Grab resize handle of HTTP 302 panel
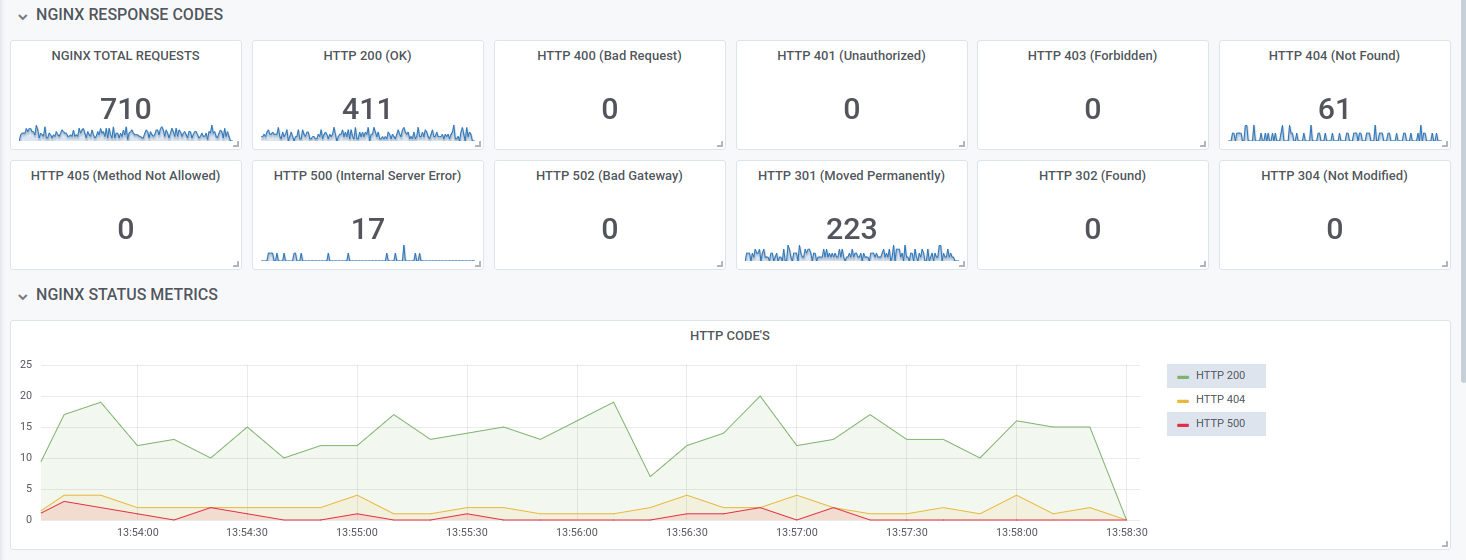The width and height of the screenshot is (1466, 560). coord(1203,264)
